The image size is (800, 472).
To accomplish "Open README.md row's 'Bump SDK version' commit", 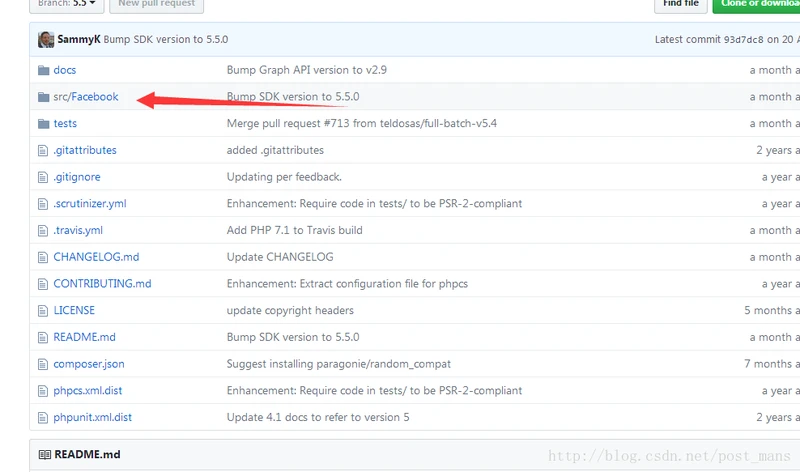I will 293,337.
